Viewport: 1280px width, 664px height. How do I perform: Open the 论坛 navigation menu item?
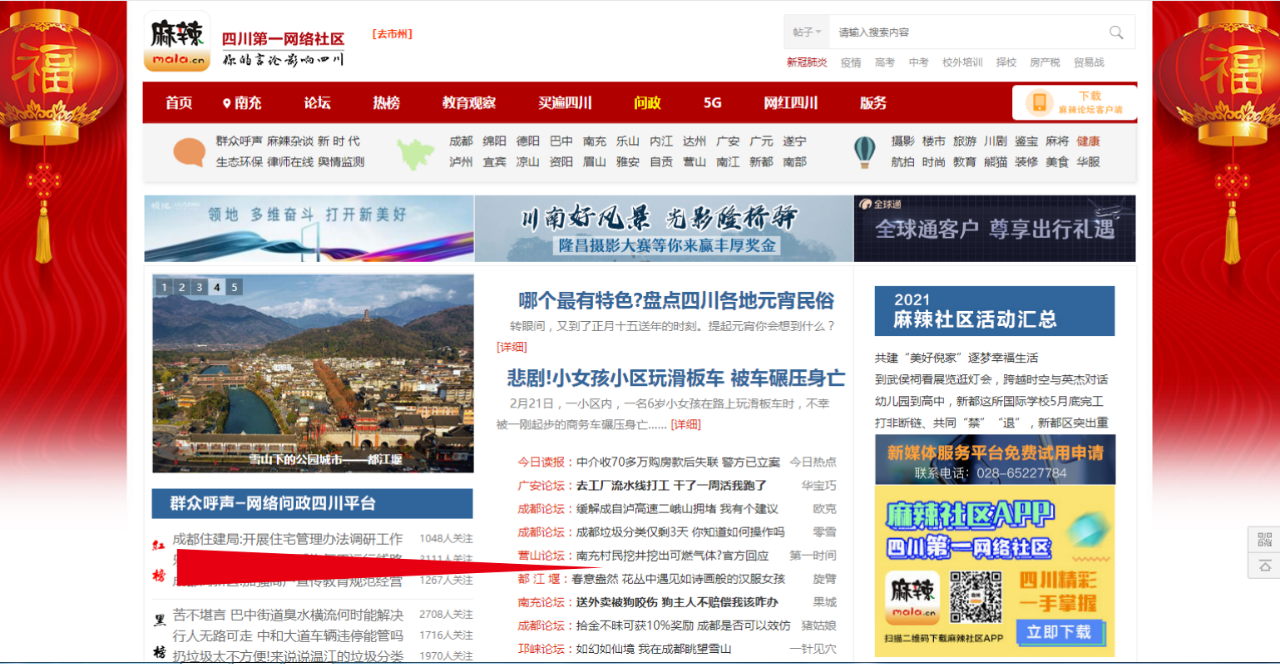[317, 103]
